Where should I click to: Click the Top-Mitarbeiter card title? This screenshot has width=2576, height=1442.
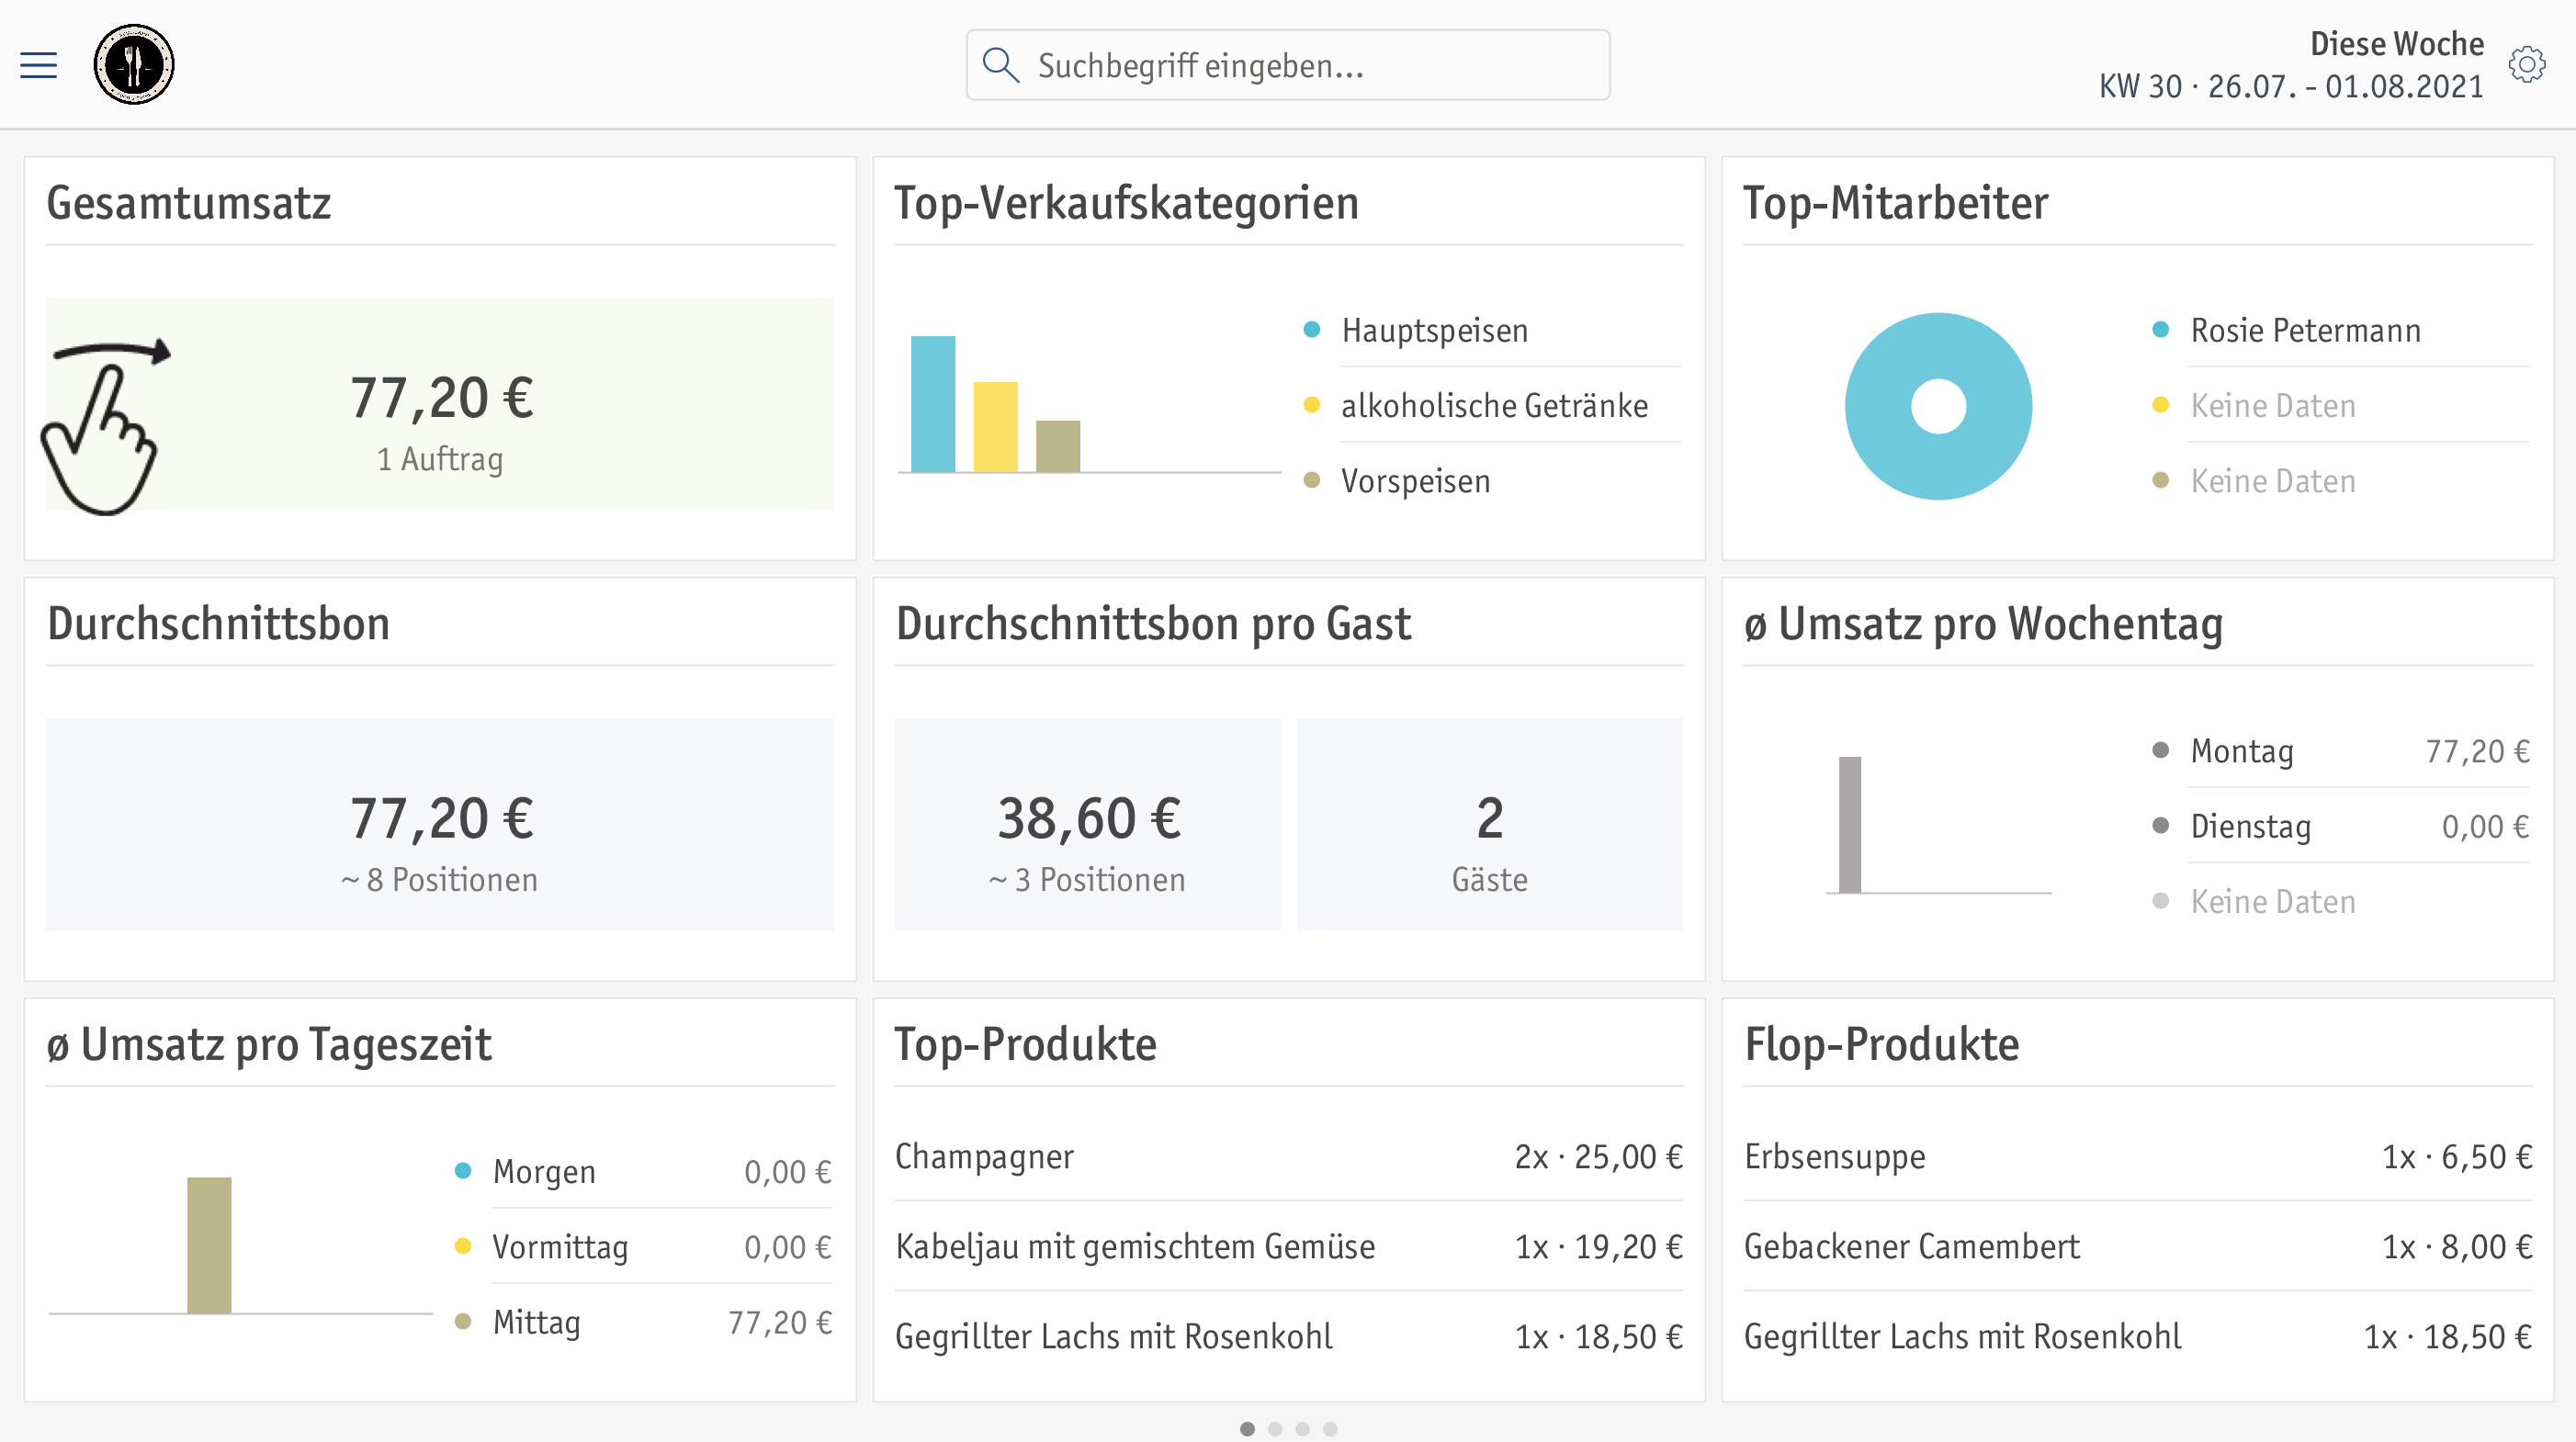(1895, 202)
